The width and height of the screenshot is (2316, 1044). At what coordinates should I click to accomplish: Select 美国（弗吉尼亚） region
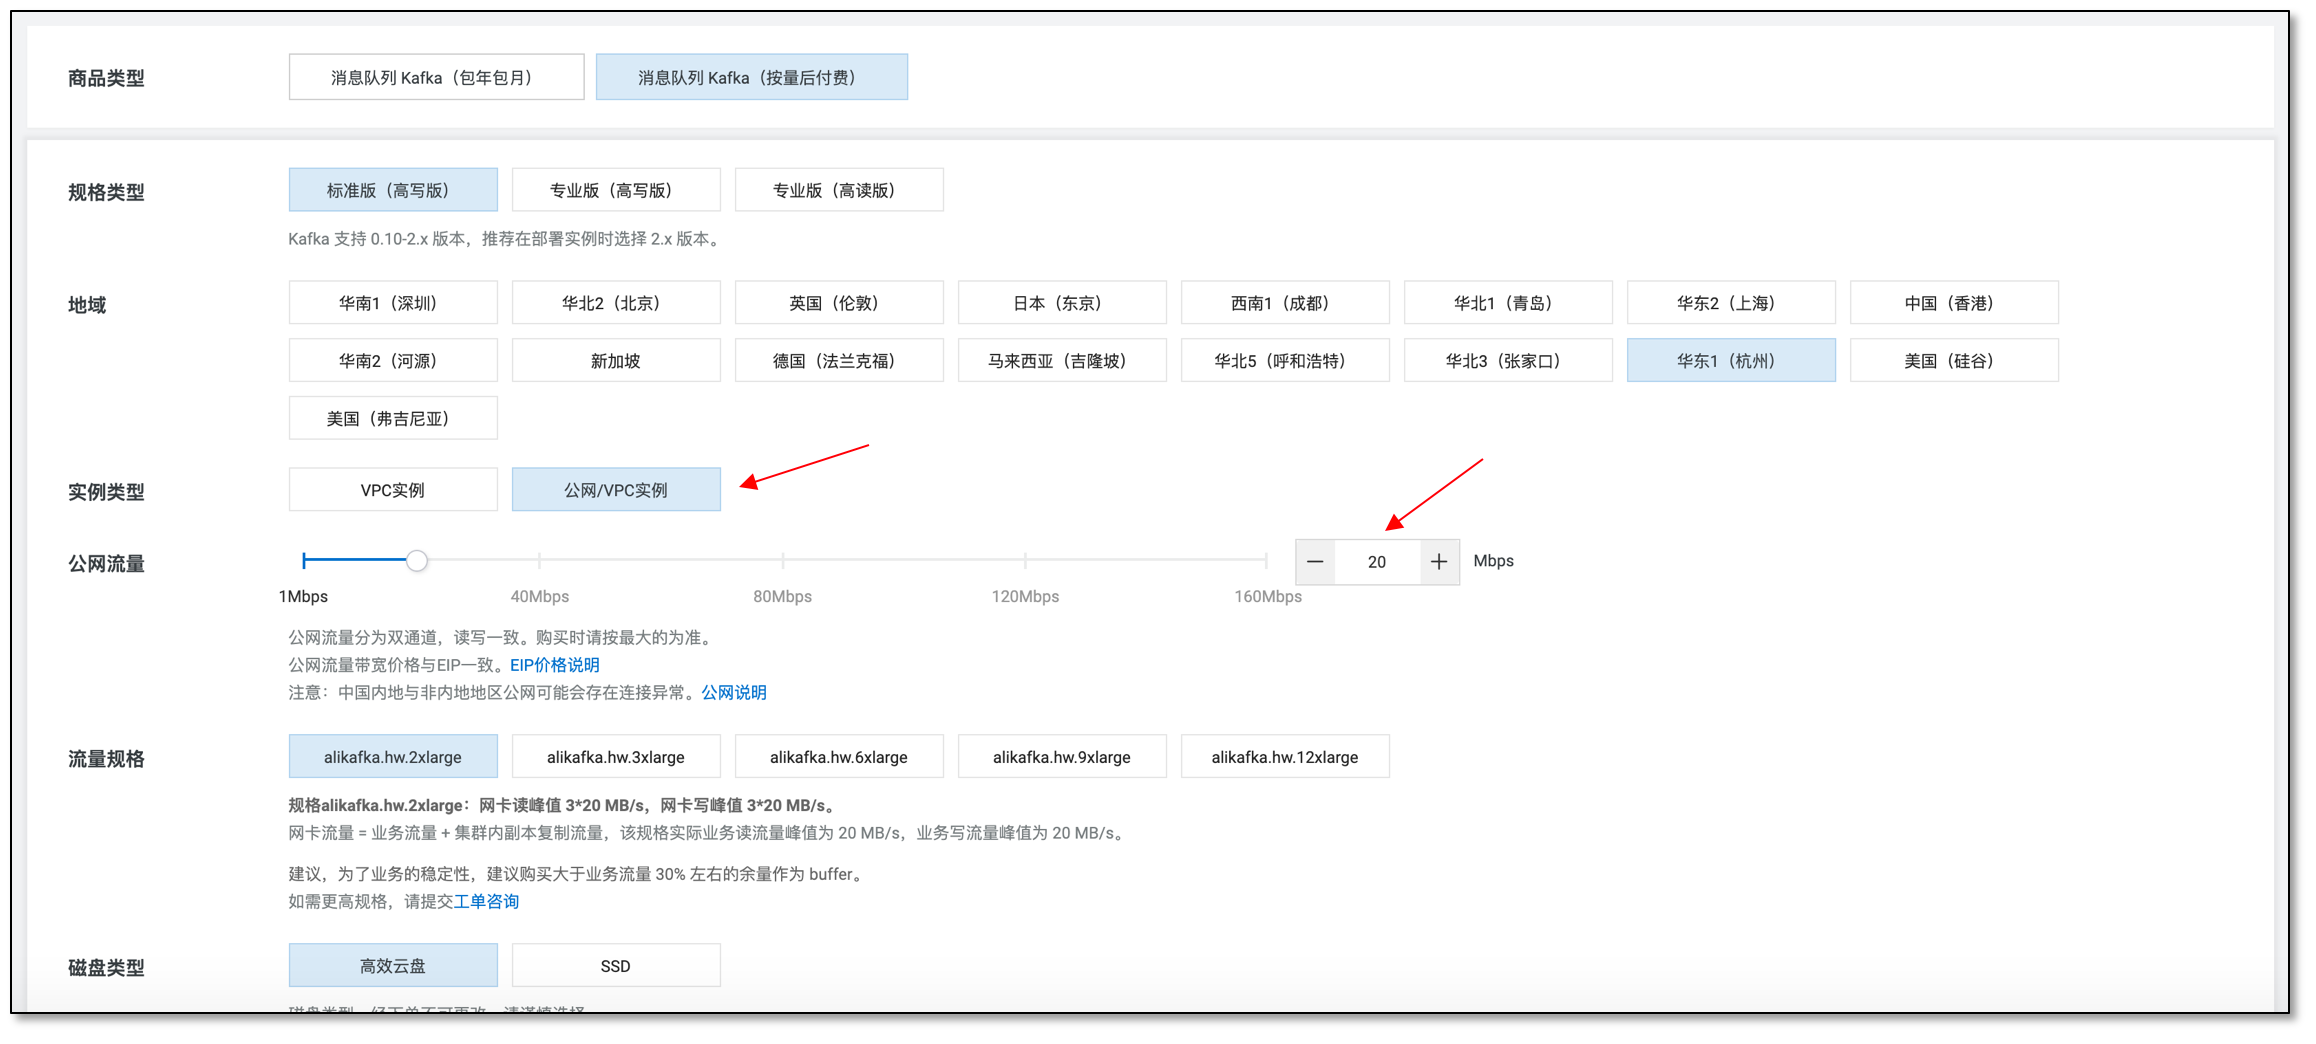coord(392,419)
